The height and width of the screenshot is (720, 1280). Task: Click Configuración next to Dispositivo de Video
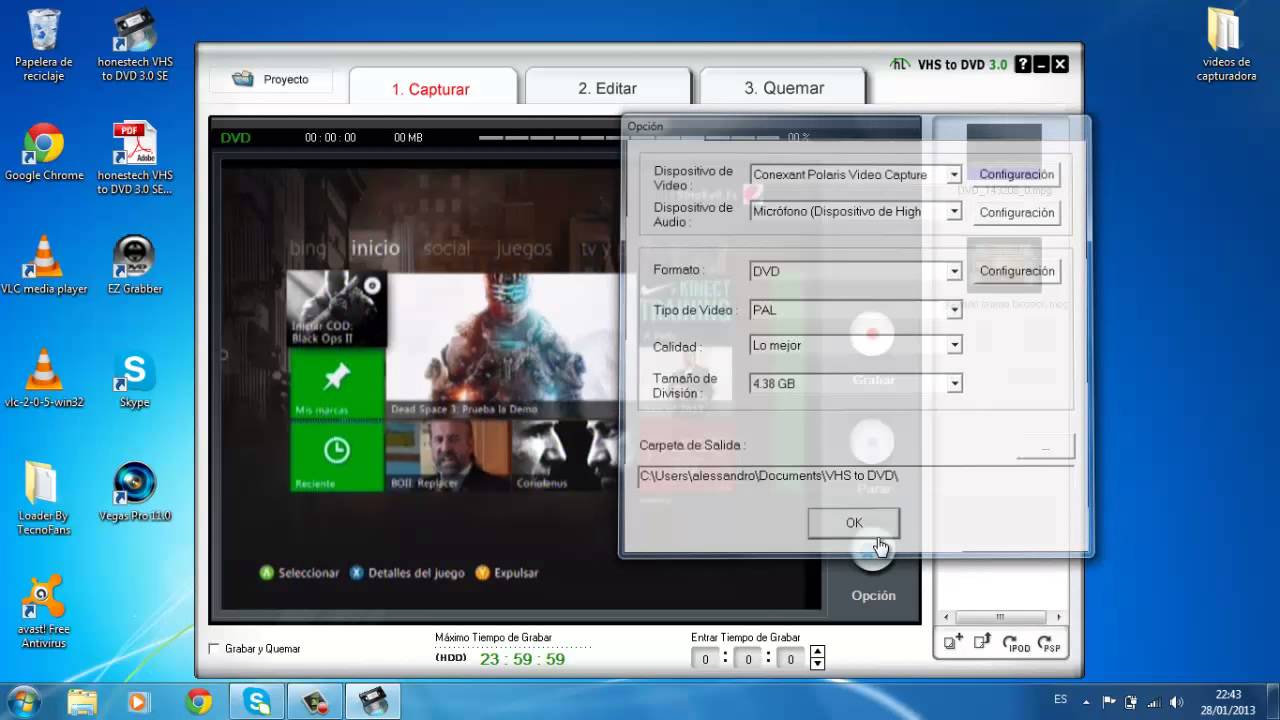point(1016,174)
